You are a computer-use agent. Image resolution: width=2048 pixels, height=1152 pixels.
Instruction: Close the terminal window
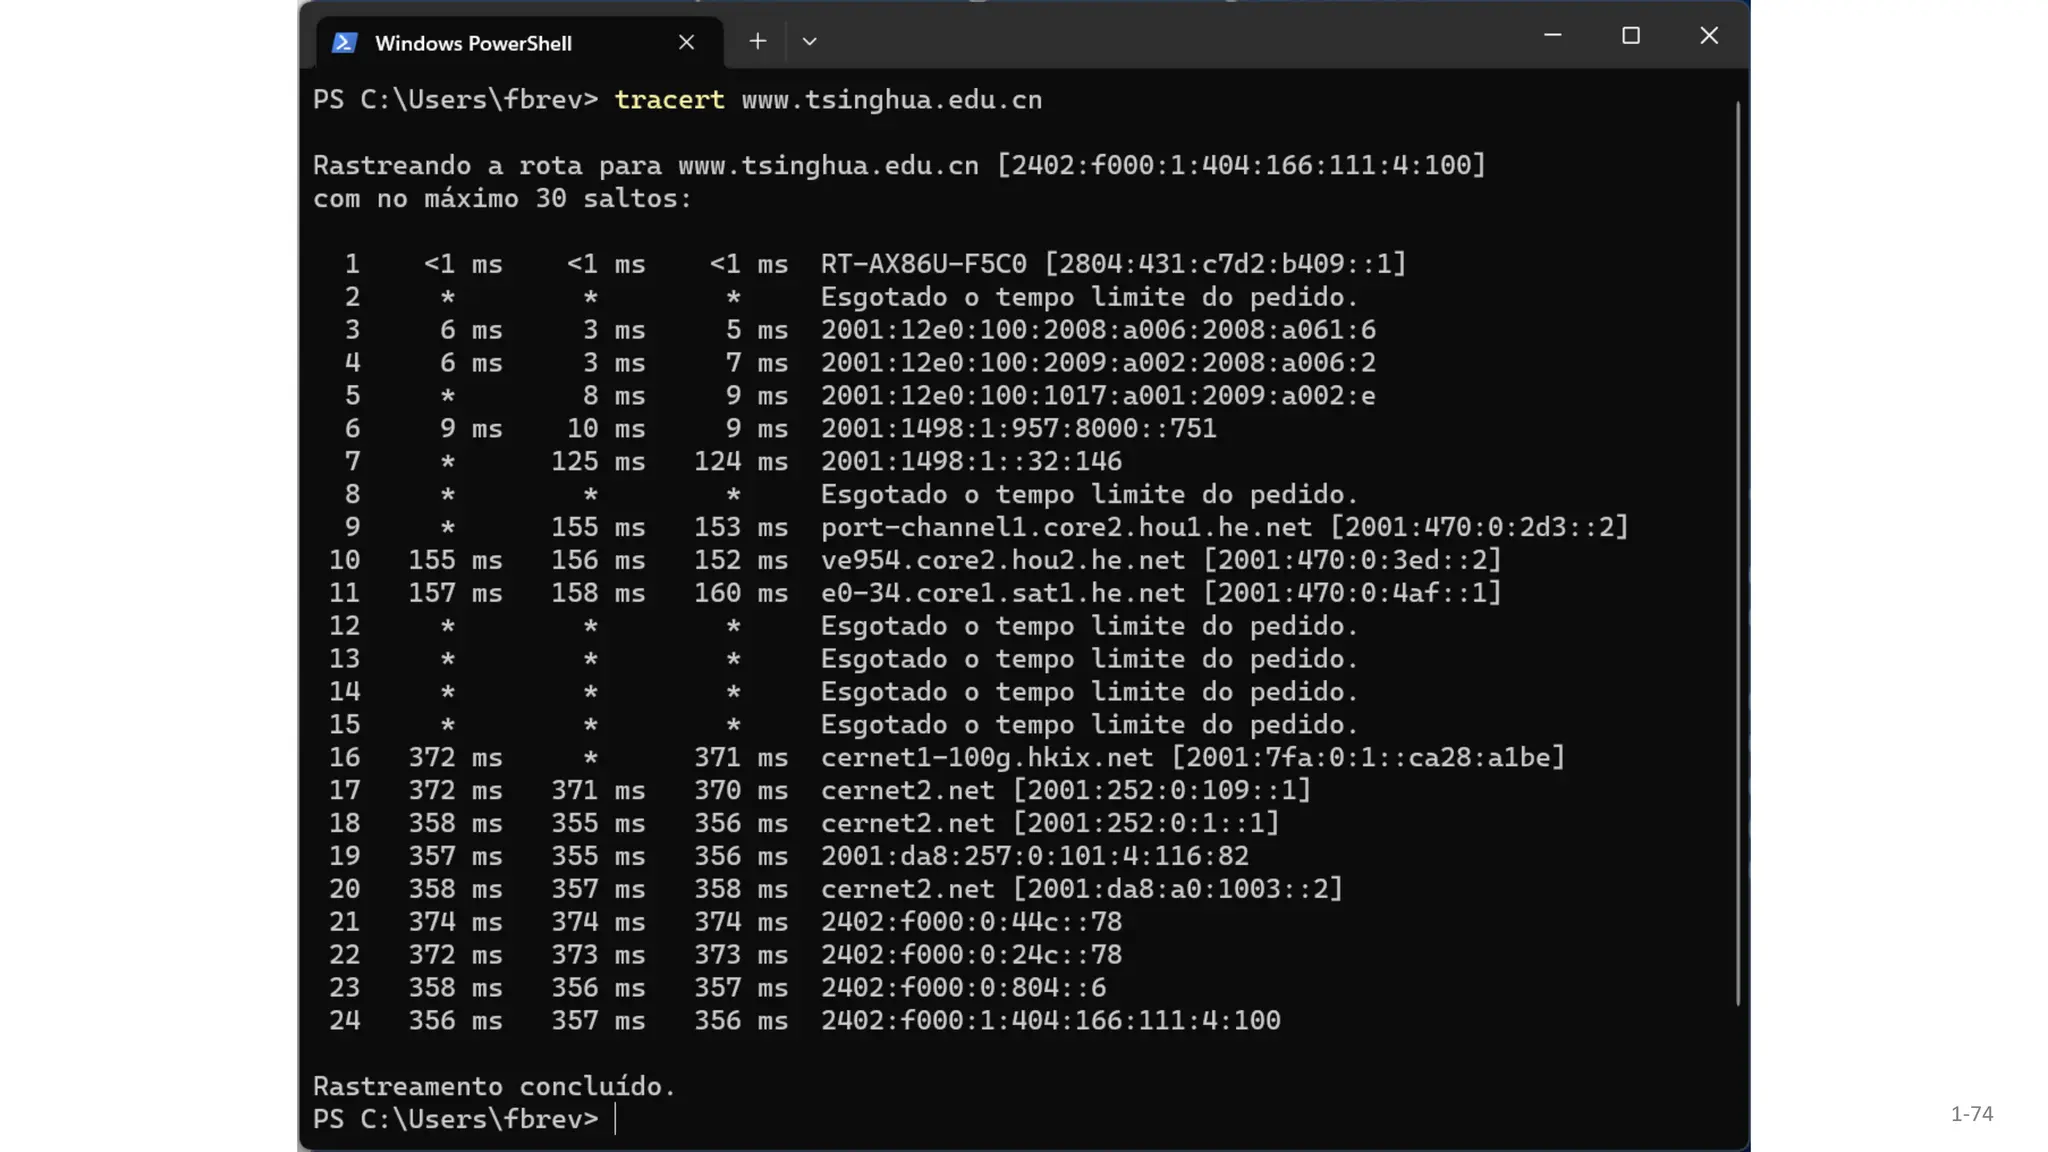pos(1709,36)
